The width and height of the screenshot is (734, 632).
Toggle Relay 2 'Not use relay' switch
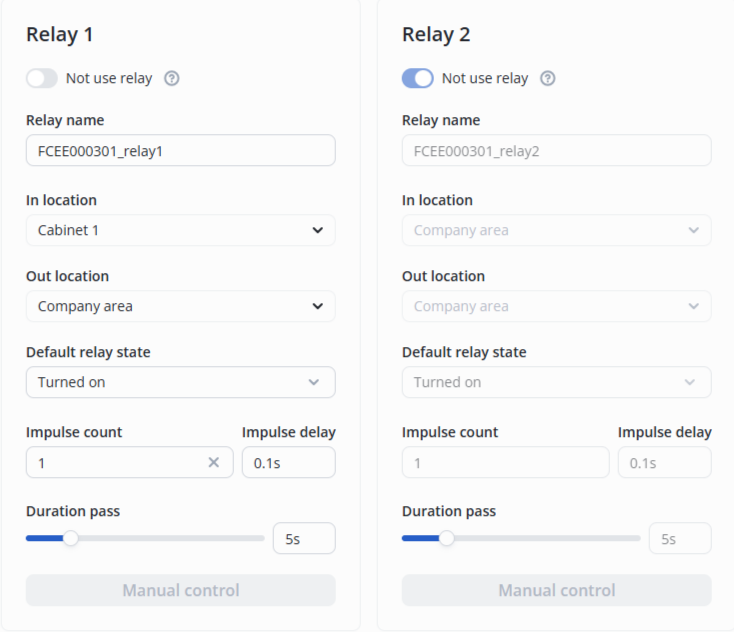pos(418,78)
